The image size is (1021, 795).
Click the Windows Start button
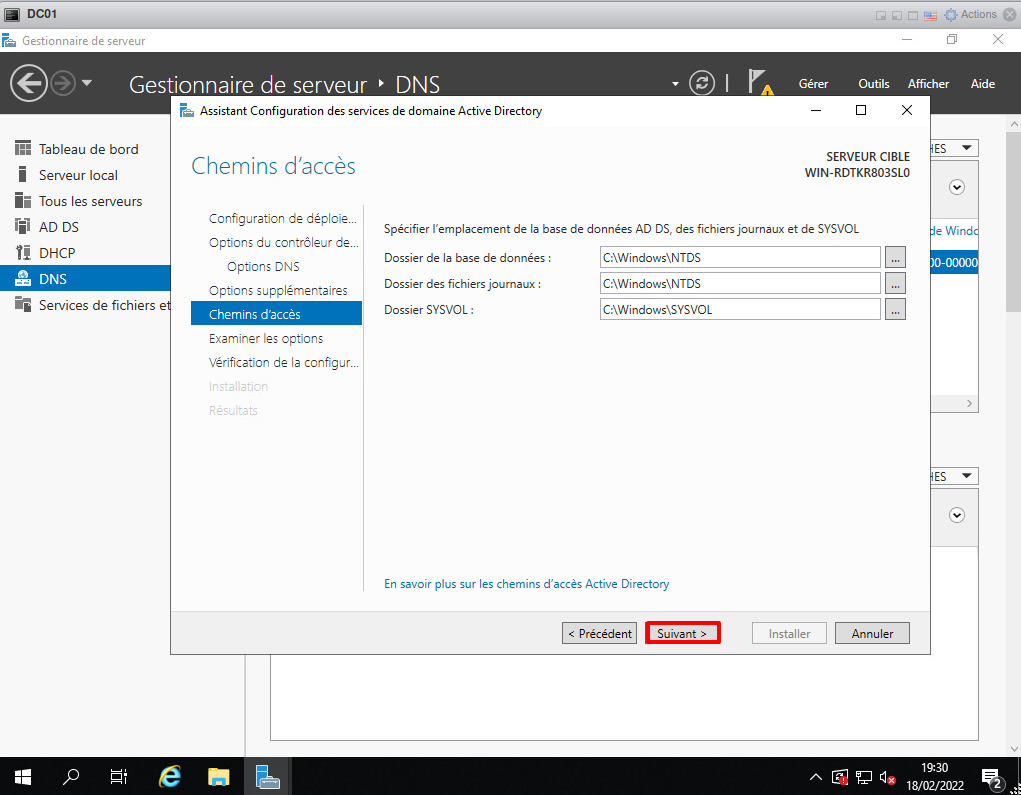pyautogui.click(x=22, y=776)
